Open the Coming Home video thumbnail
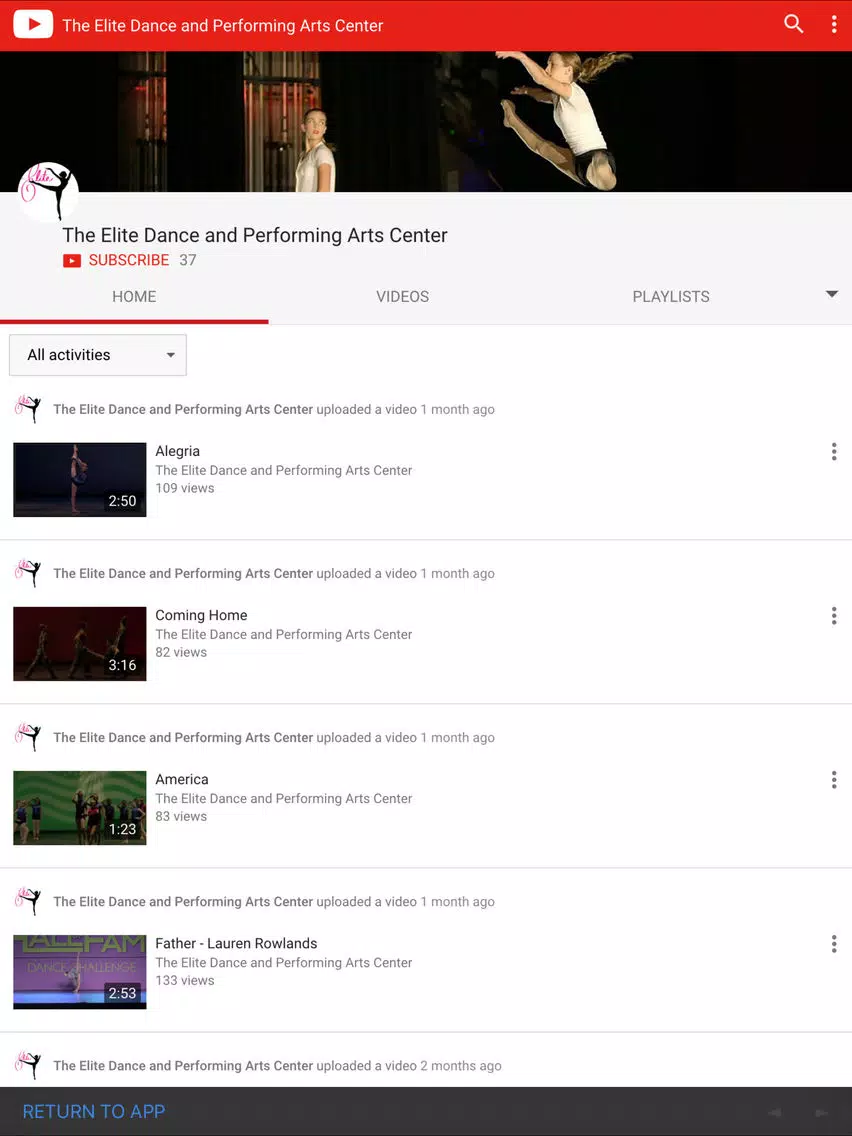Image resolution: width=852 pixels, height=1136 pixels. [80, 643]
